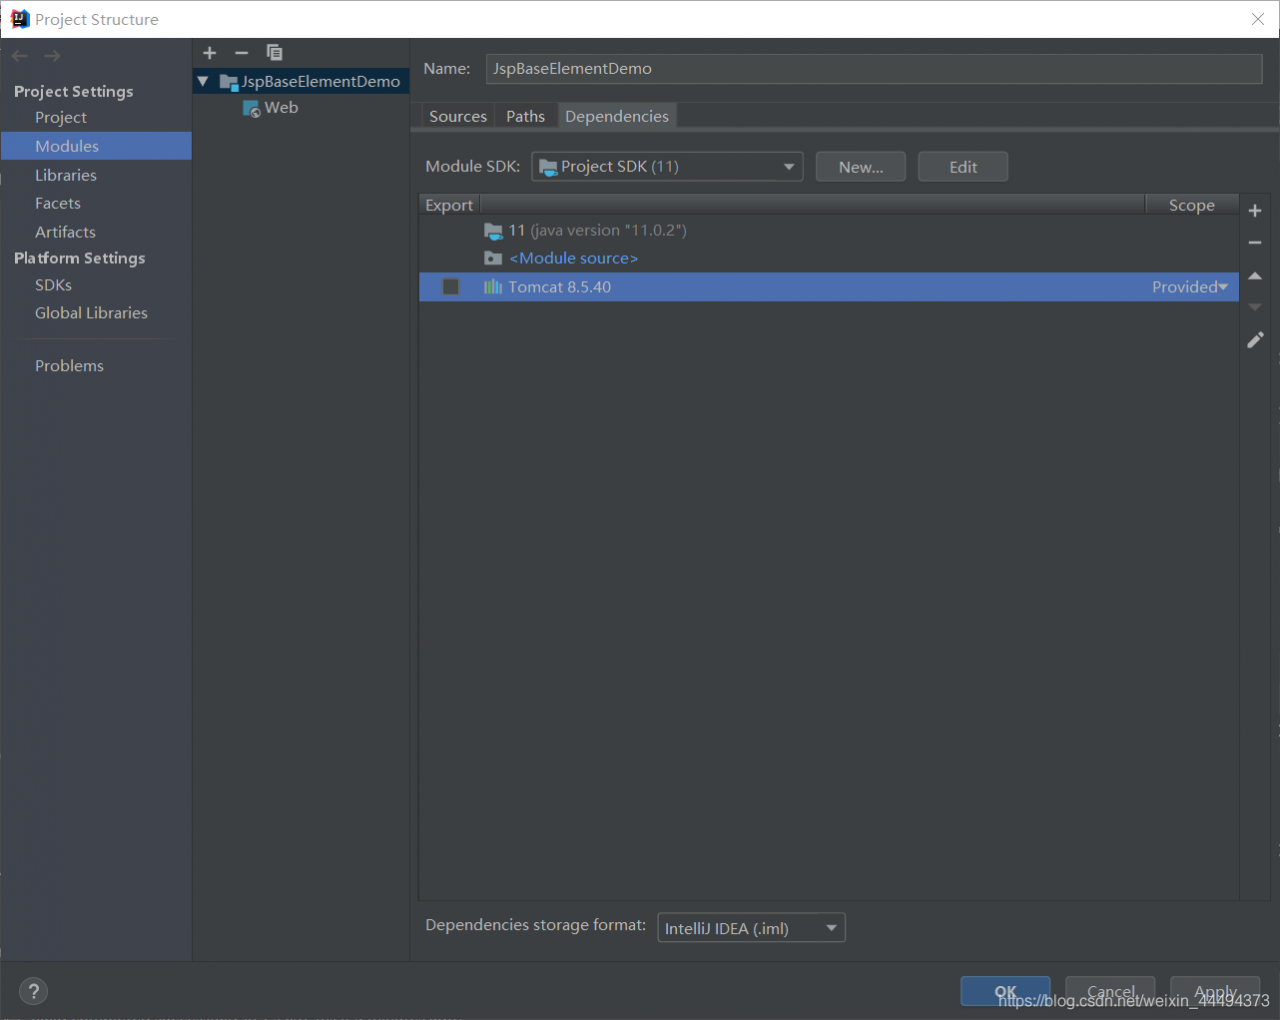Select the Tomcat 8.5.40 dependency row

tap(829, 287)
